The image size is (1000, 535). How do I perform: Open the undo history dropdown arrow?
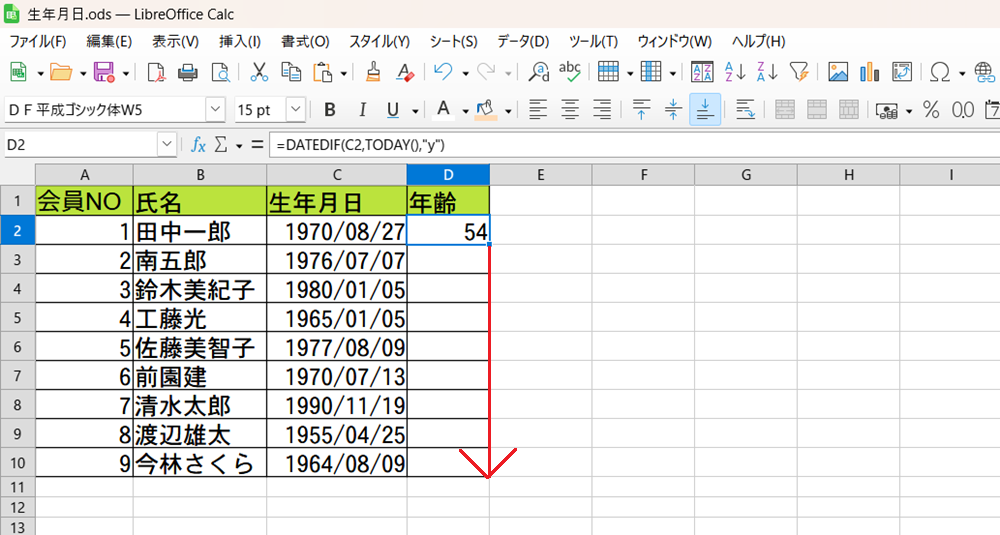(x=466, y=73)
